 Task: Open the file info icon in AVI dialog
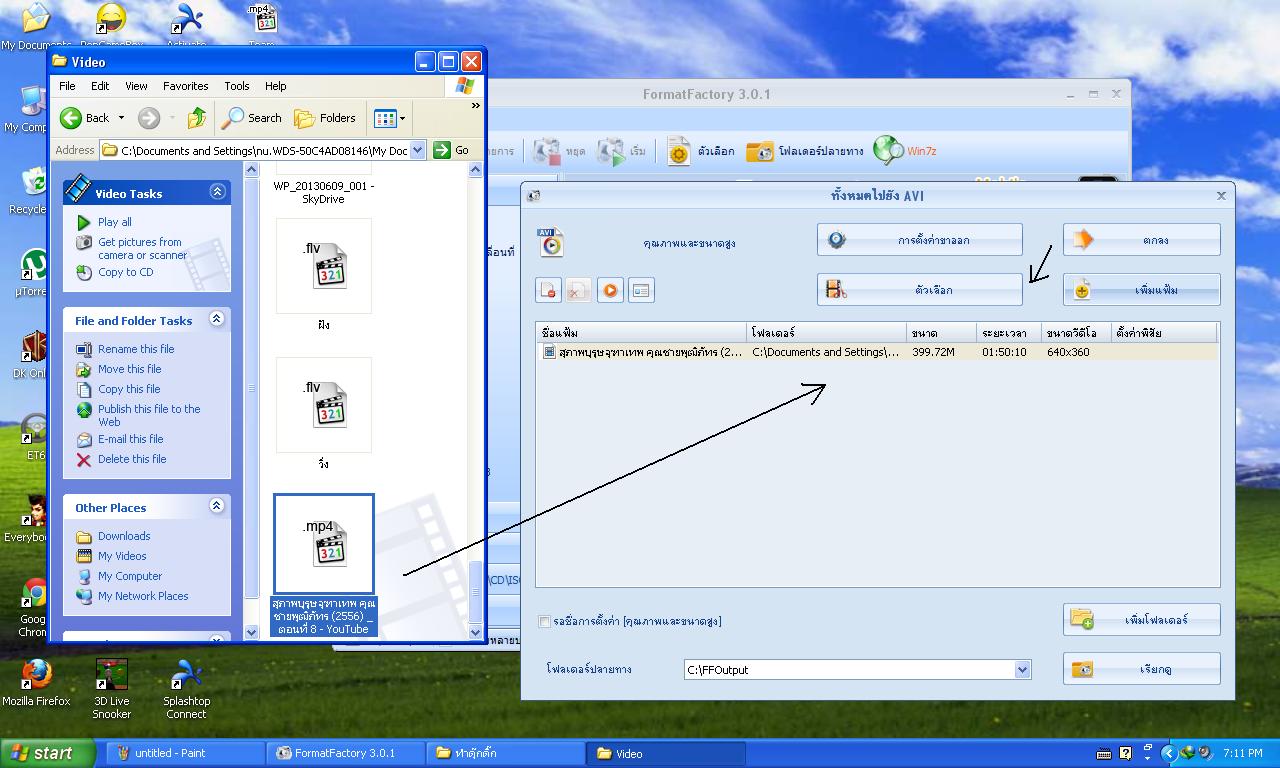pyautogui.click(x=641, y=290)
